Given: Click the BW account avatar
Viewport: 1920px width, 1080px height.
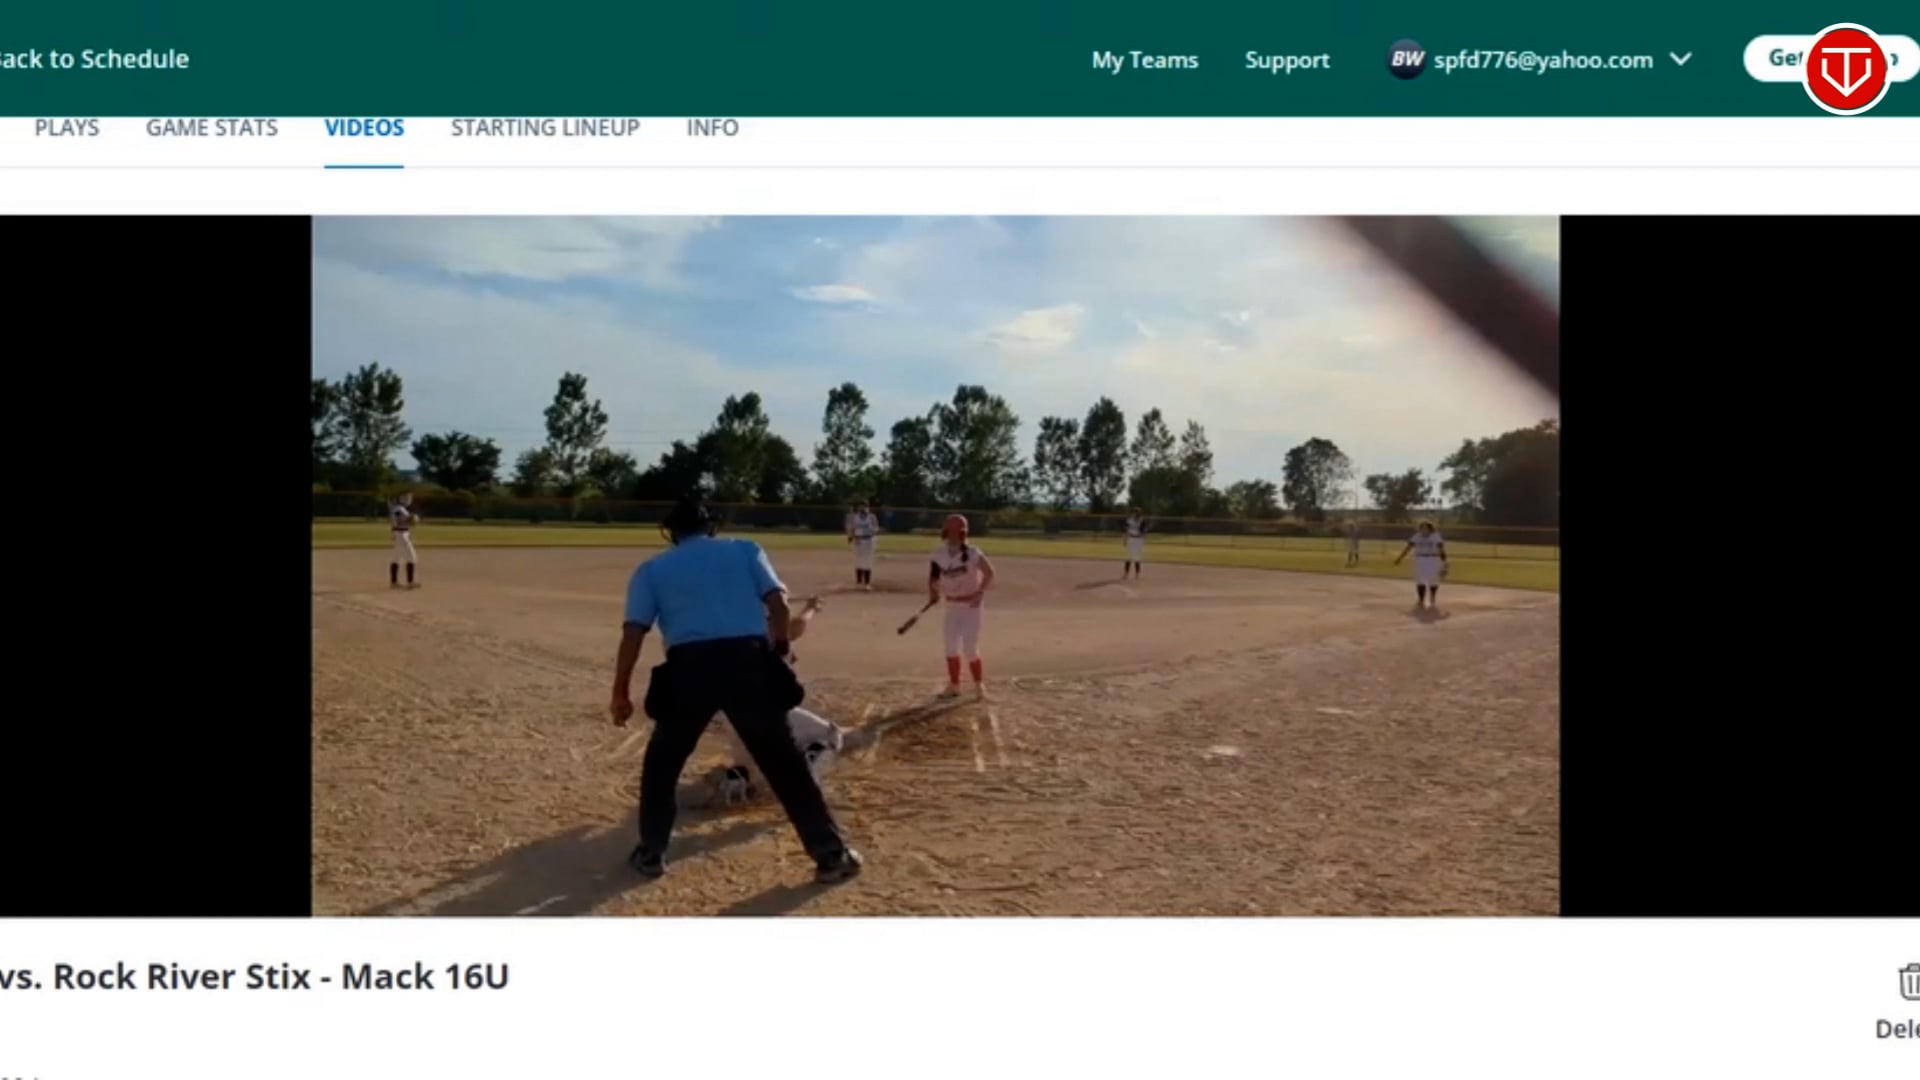Looking at the screenshot, I should [x=1406, y=60].
